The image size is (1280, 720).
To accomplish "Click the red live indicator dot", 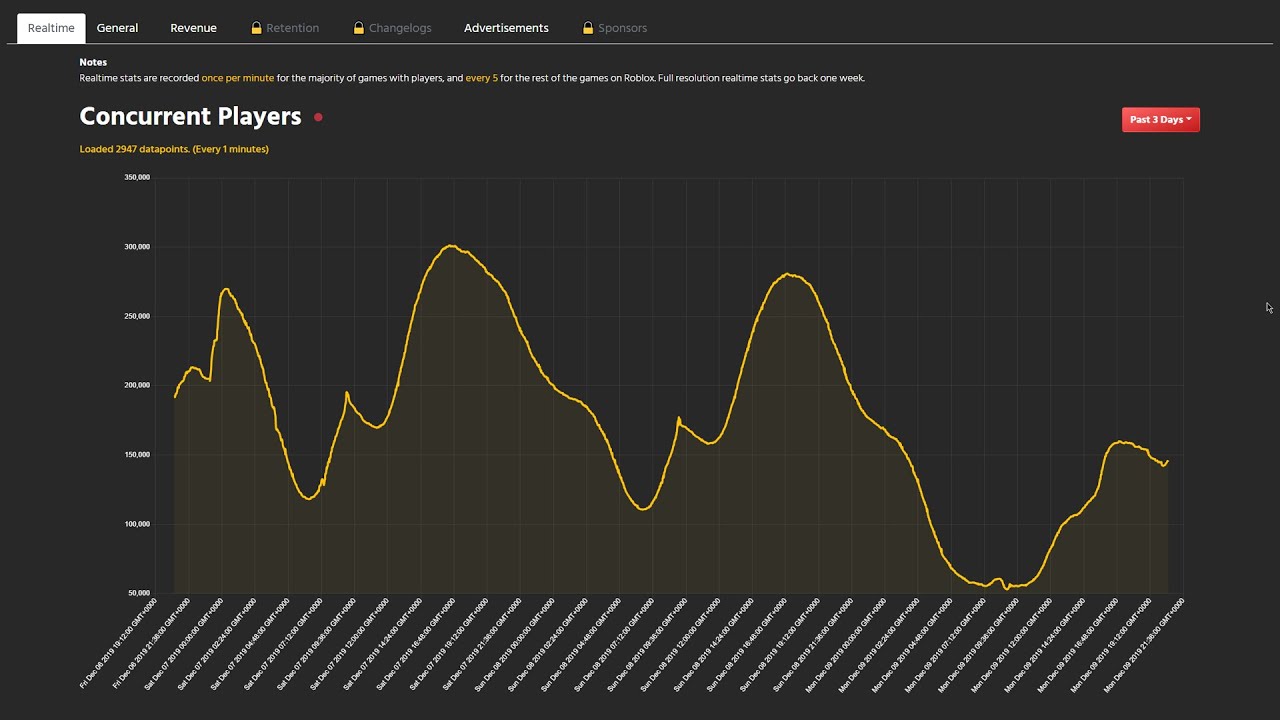I will pos(318,117).
